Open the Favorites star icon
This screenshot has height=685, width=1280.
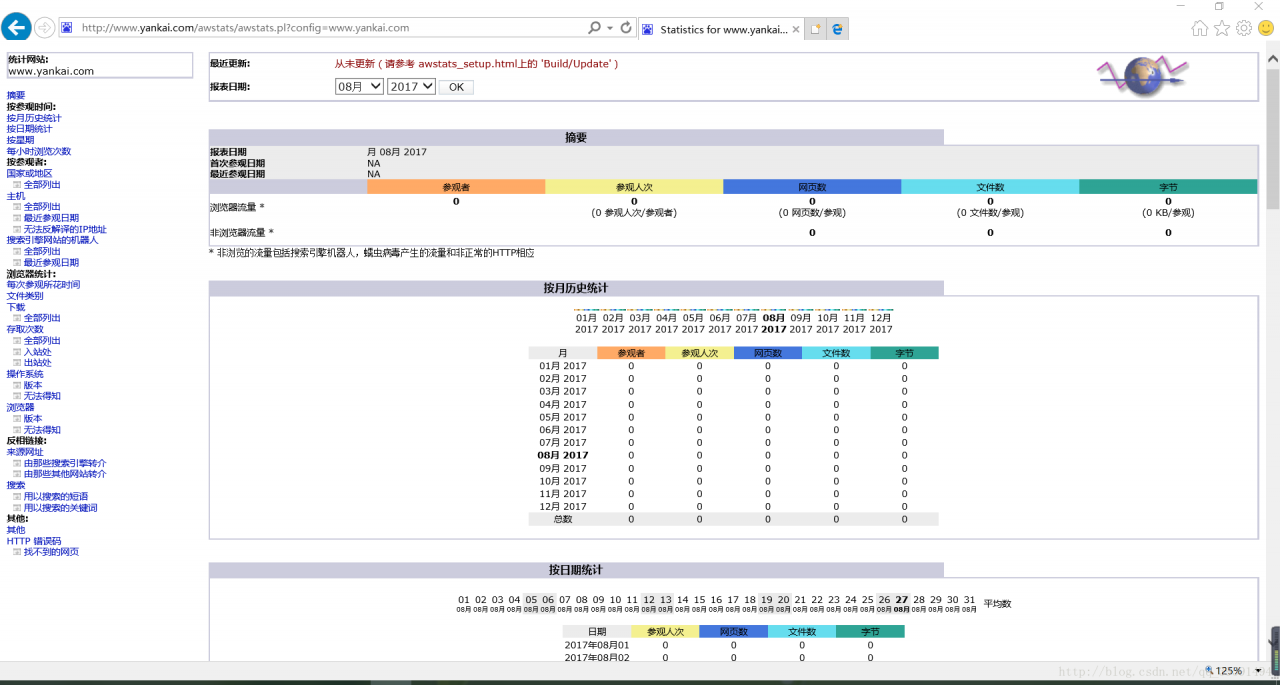1222,29
